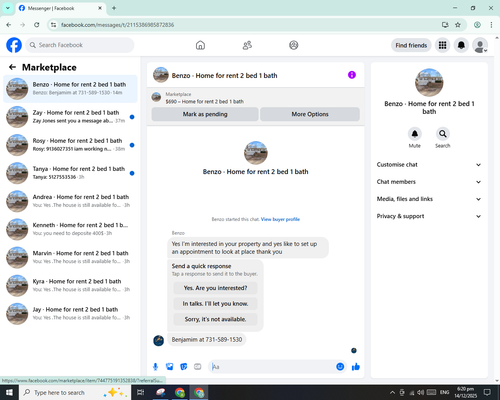Show hidden system tray icons

tap(392, 392)
